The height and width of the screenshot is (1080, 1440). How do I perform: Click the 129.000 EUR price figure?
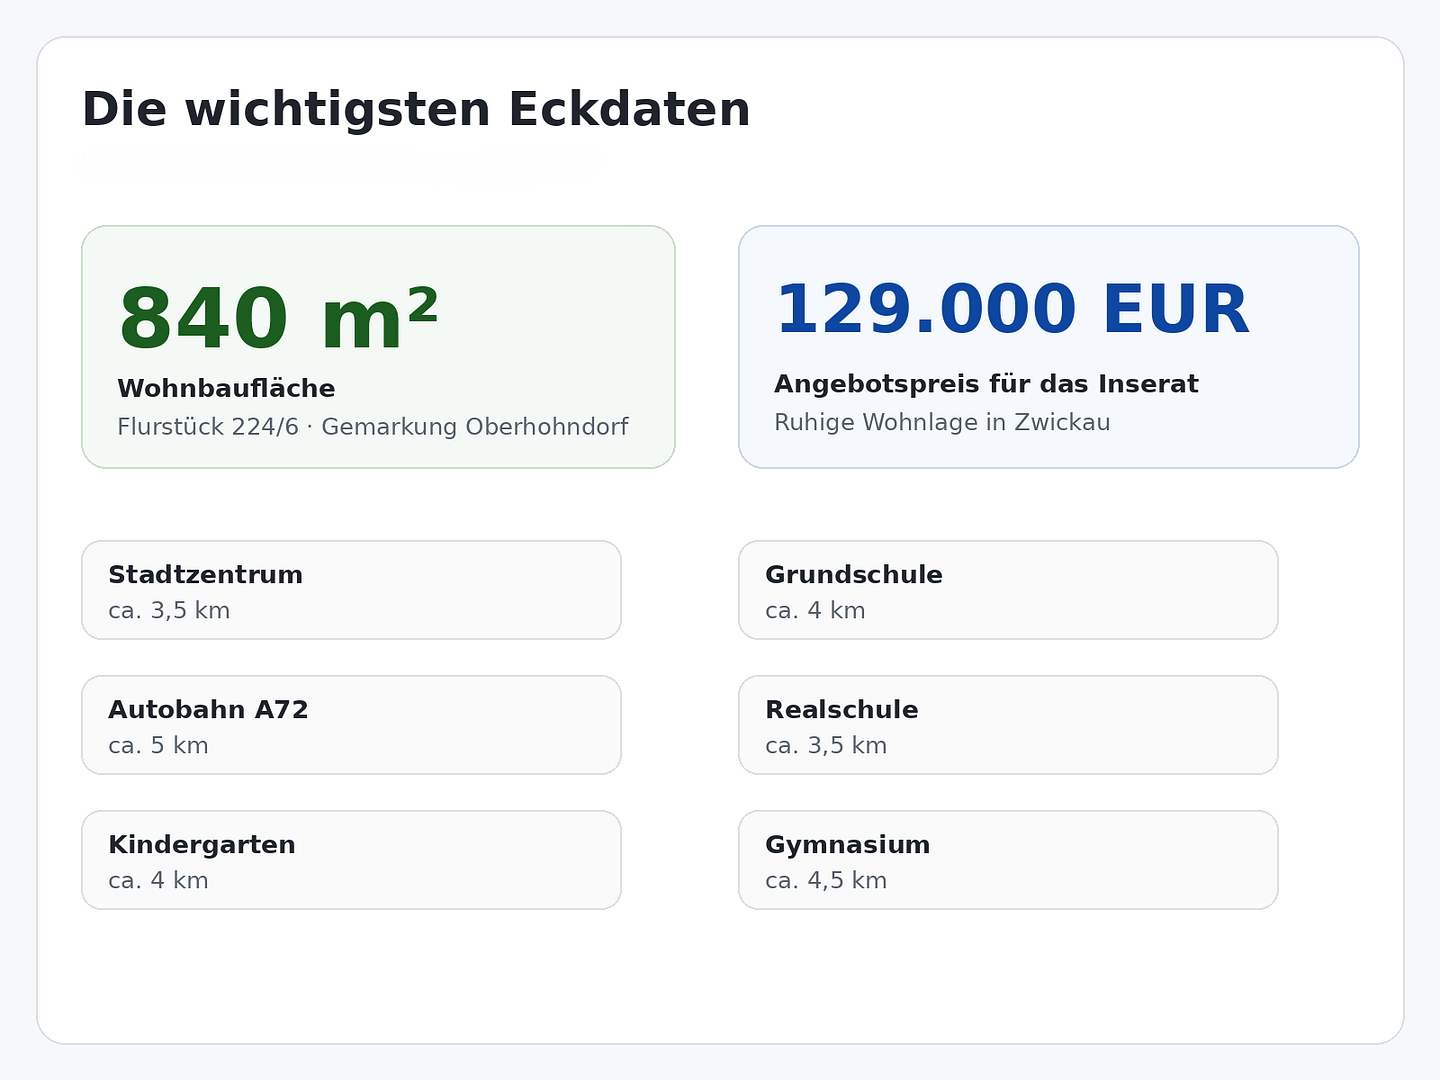(1012, 310)
